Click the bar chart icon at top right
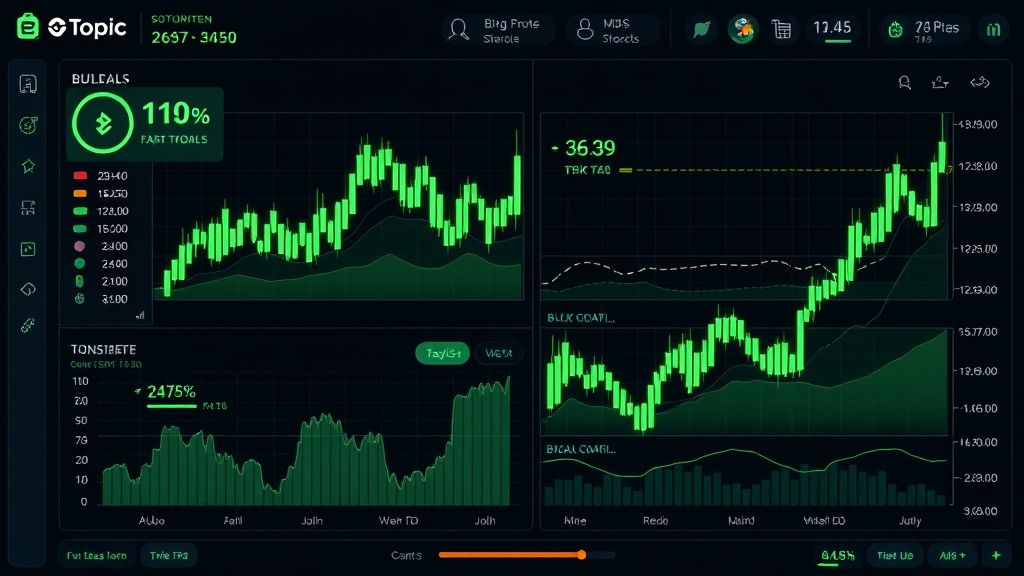This screenshot has width=1024, height=576. (993, 29)
